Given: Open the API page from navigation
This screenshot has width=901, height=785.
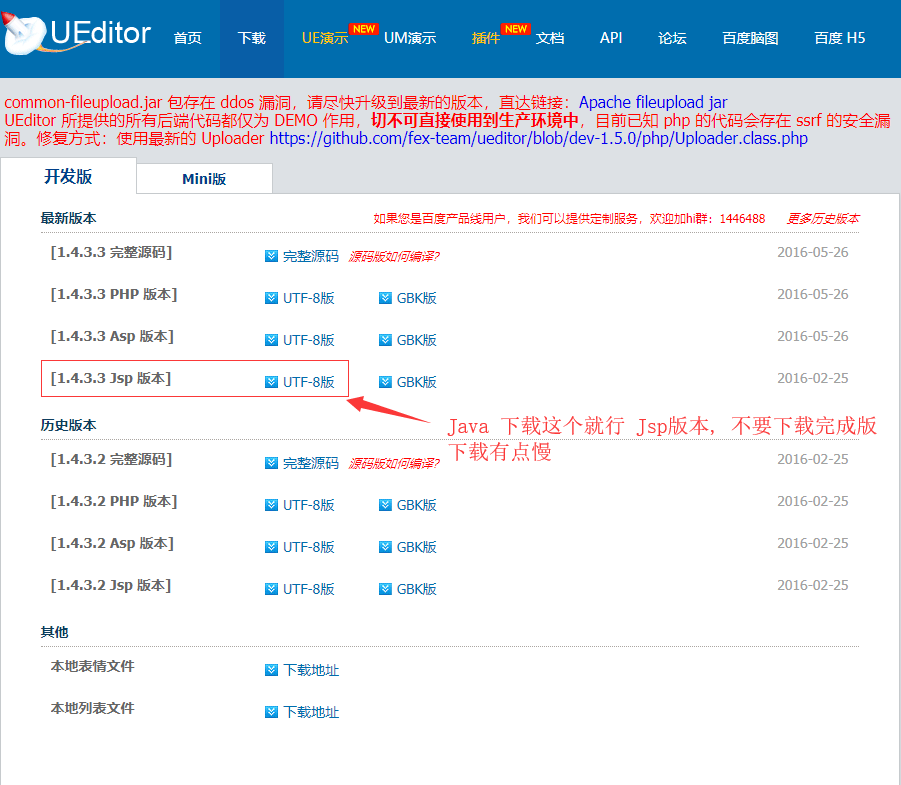Looking at the screenshot, I should click(611, 38).
